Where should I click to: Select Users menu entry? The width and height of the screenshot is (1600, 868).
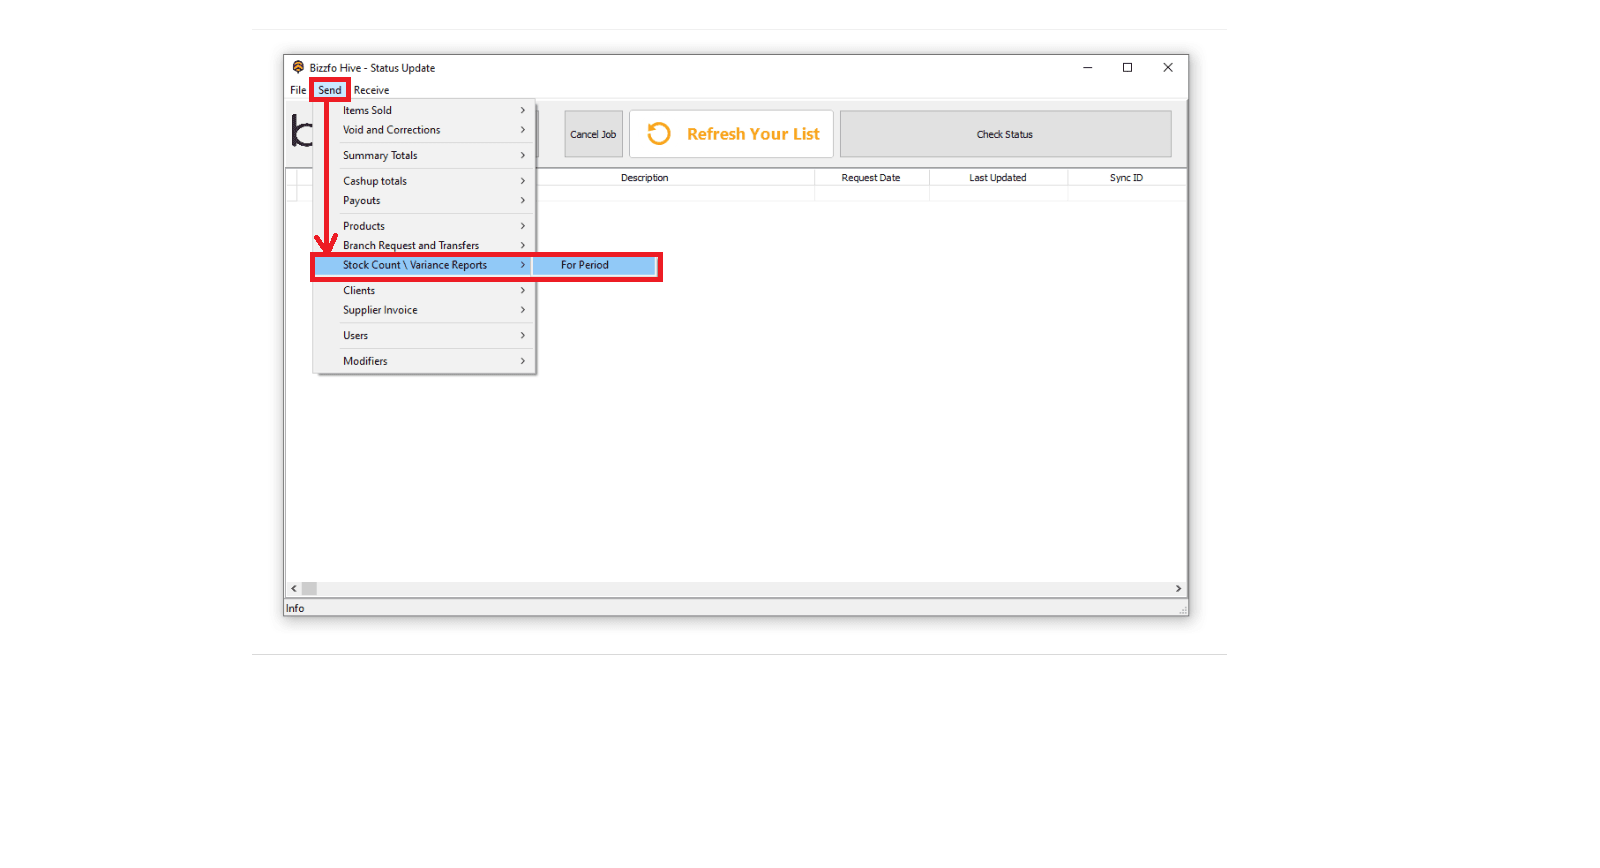[x=424, y=335]
